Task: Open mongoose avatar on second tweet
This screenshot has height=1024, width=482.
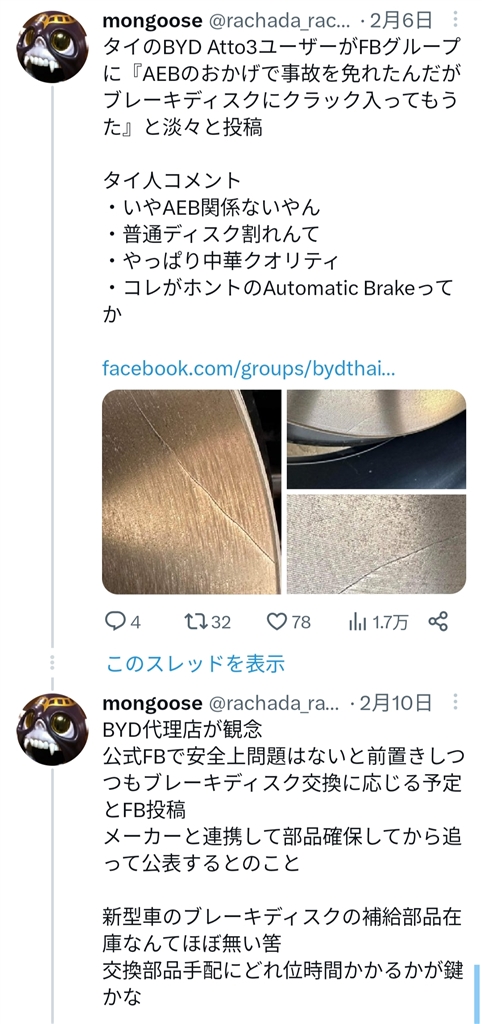Action: [52, 729]
